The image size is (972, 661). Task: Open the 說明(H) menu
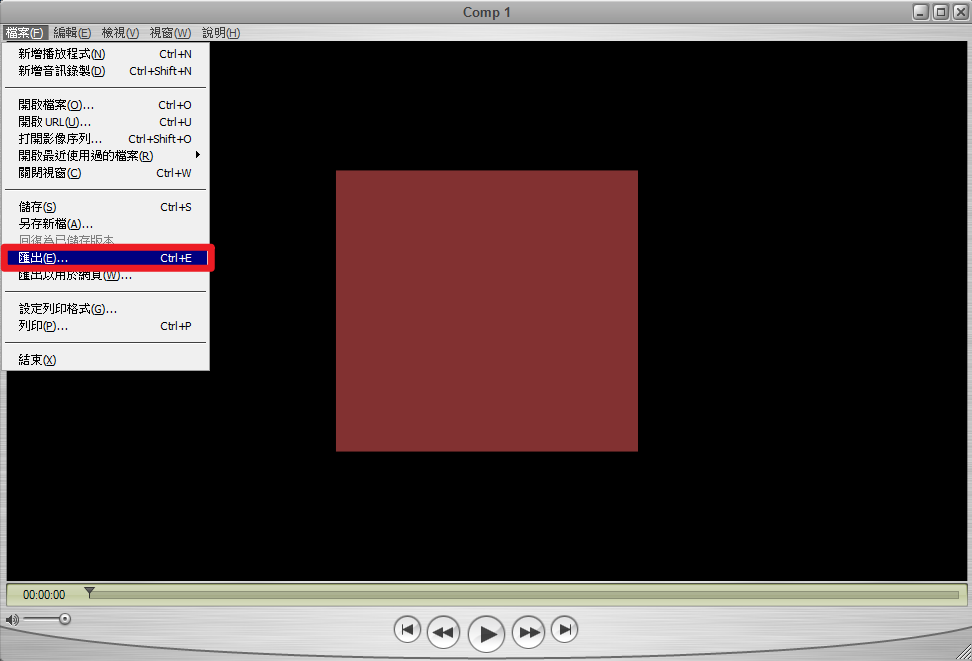(221, 33)
